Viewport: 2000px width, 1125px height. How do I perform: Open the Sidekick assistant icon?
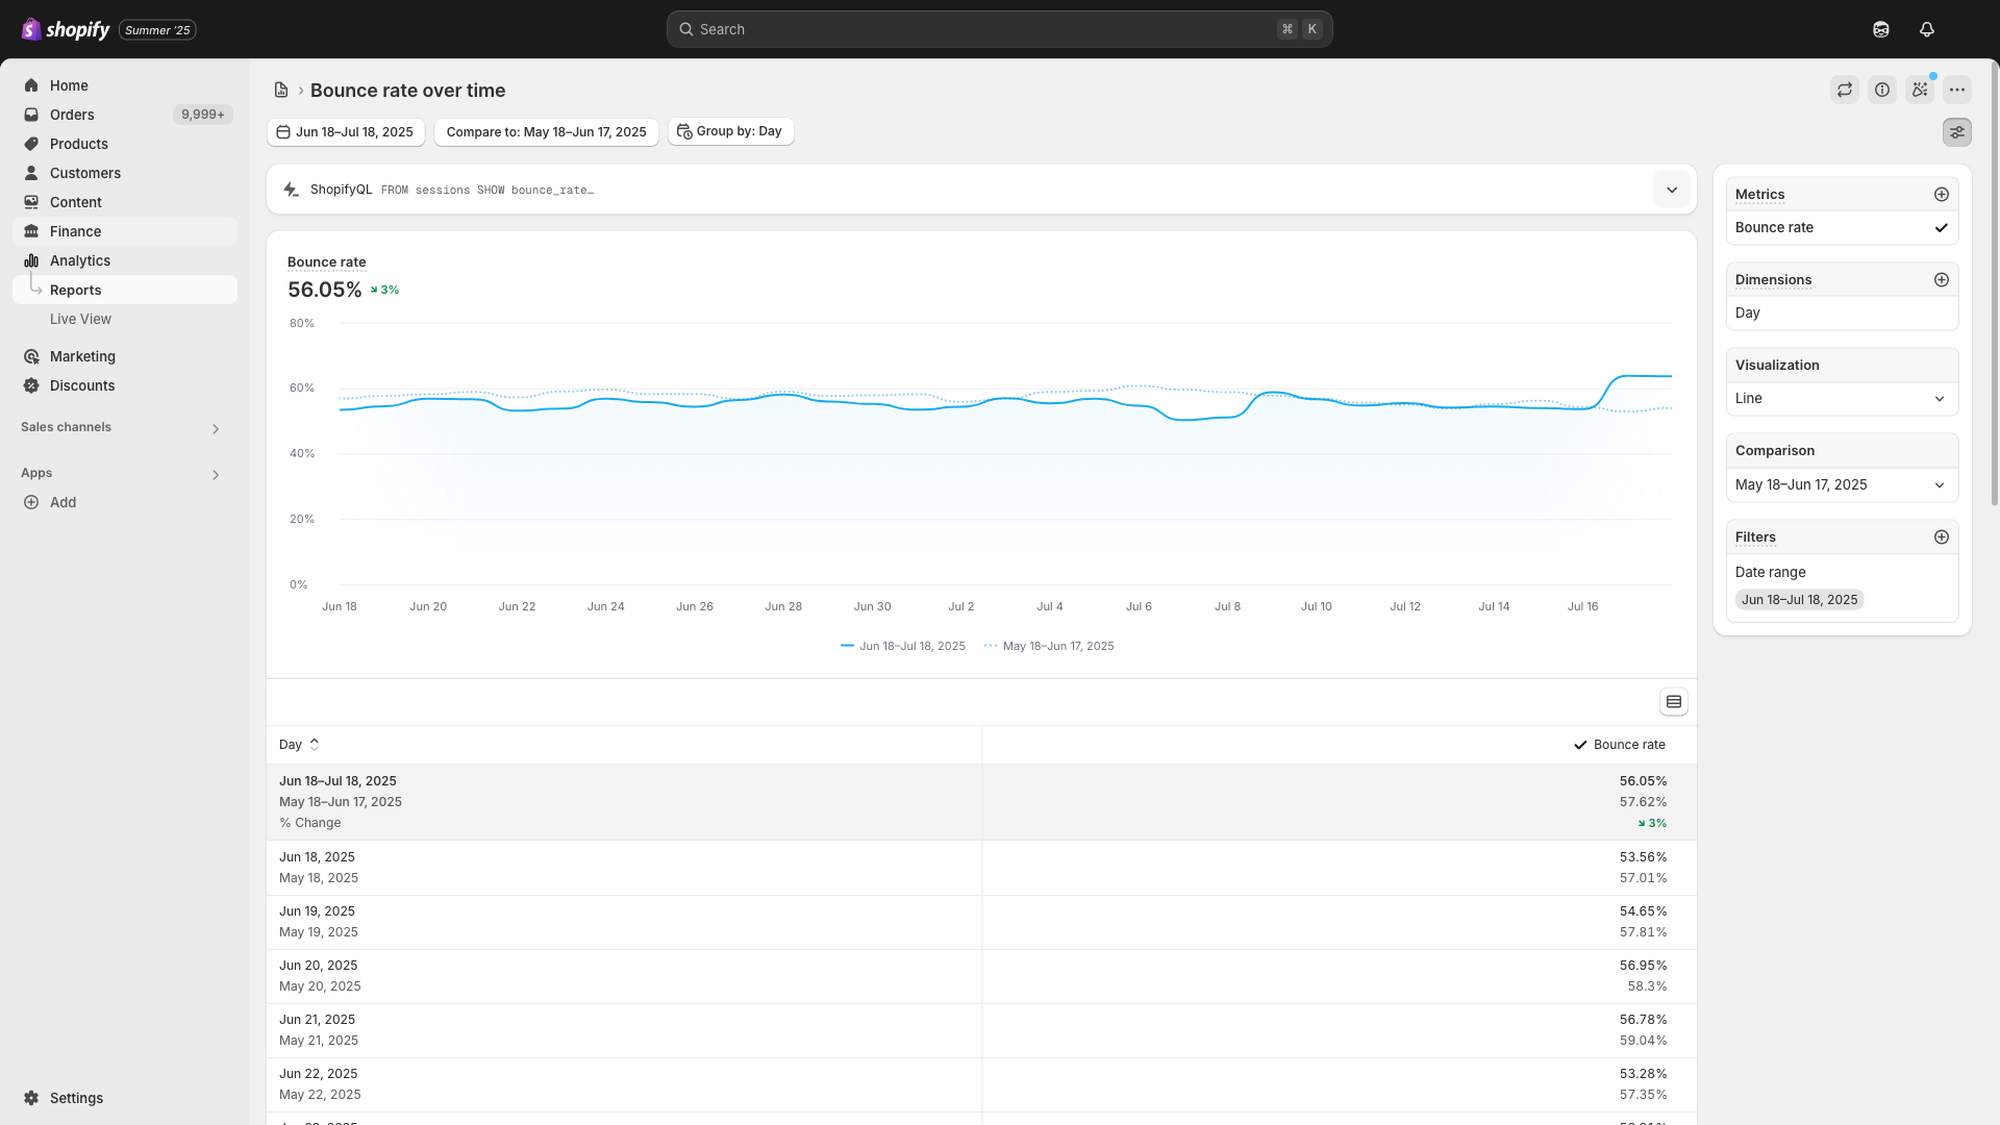click(x=1920, y=90)
